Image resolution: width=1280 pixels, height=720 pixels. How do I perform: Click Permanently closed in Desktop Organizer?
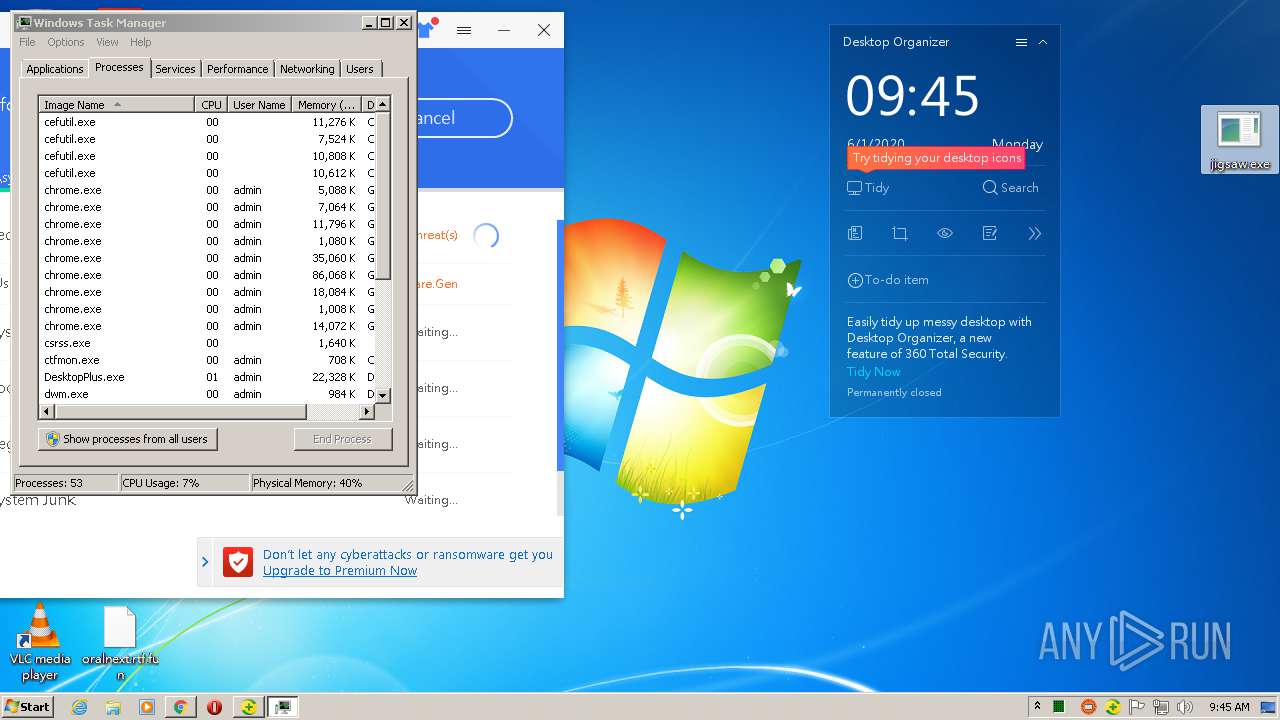(x=894, y=392)
